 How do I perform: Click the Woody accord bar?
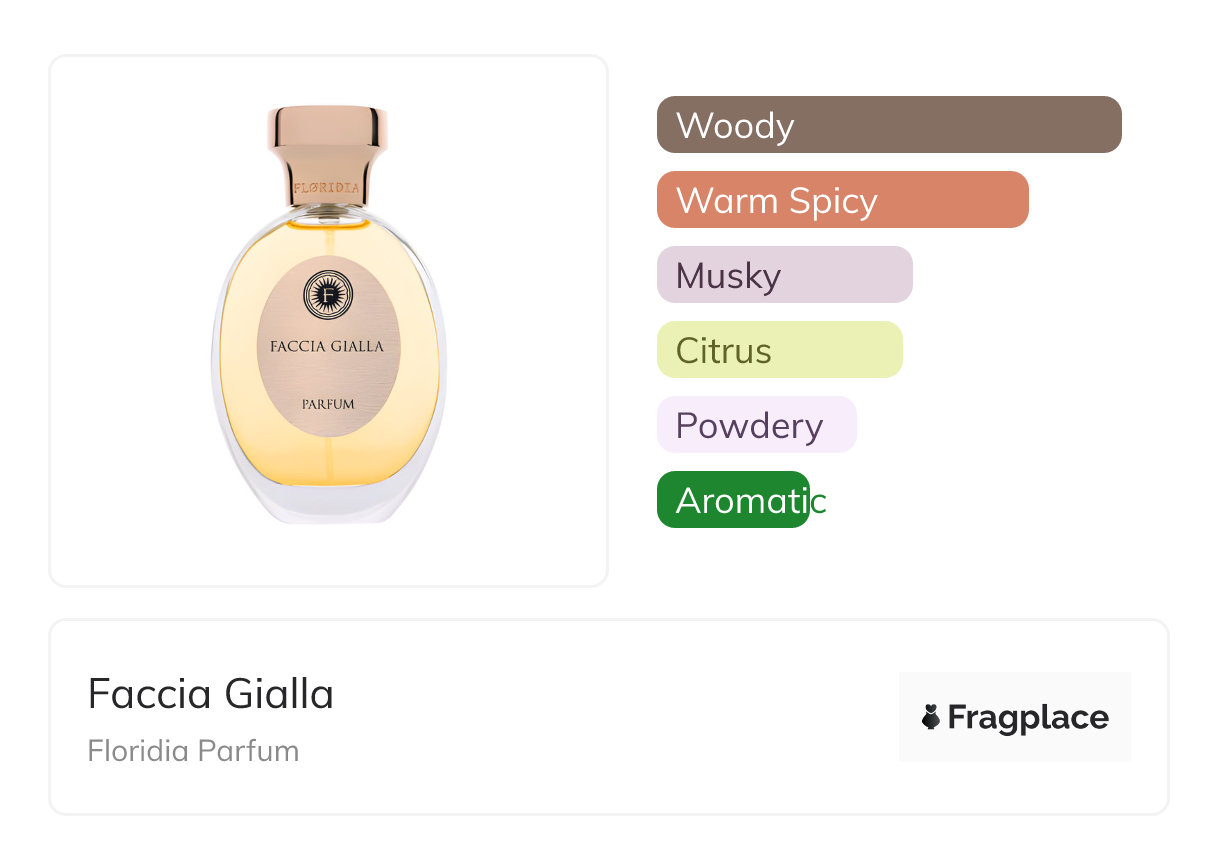click(888, 125)
